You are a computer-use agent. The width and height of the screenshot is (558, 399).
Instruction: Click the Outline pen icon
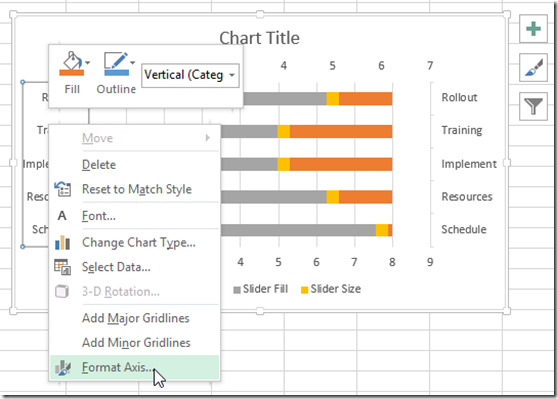(116, 64)
